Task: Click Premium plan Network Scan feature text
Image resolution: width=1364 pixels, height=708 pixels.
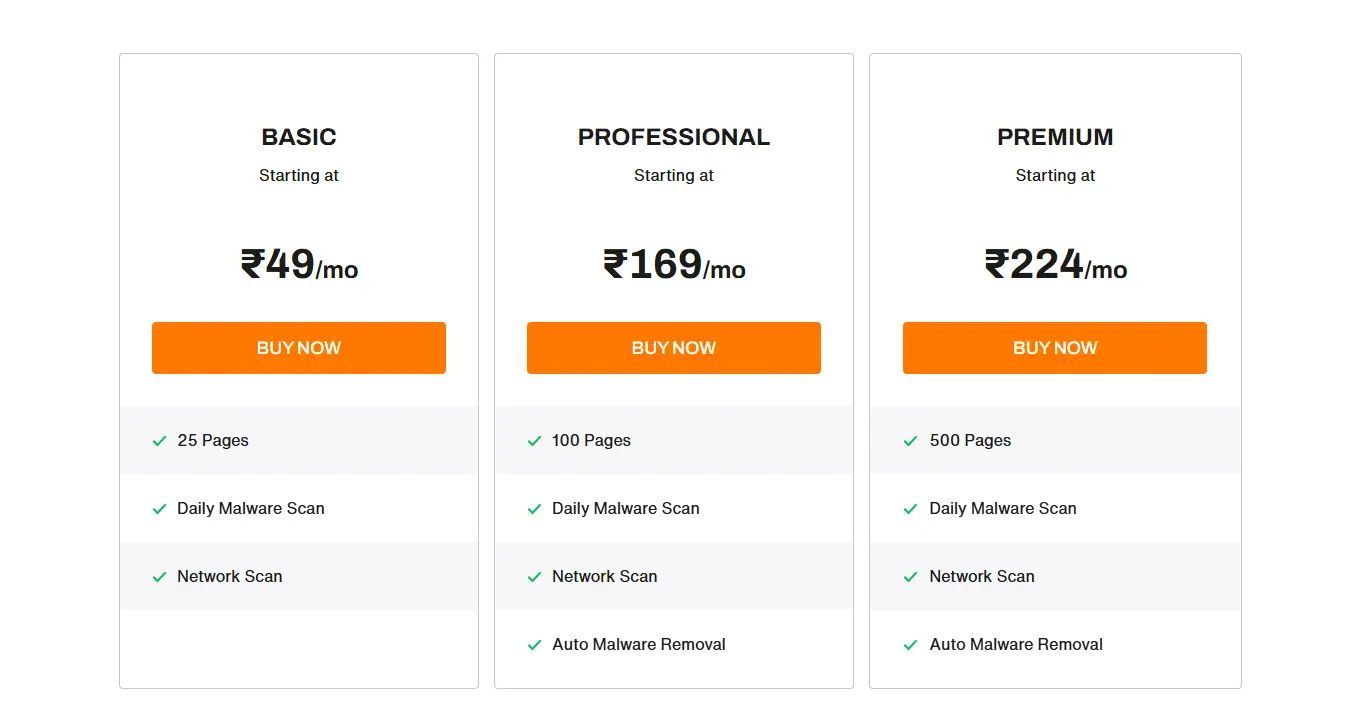Action: [981, 577]
